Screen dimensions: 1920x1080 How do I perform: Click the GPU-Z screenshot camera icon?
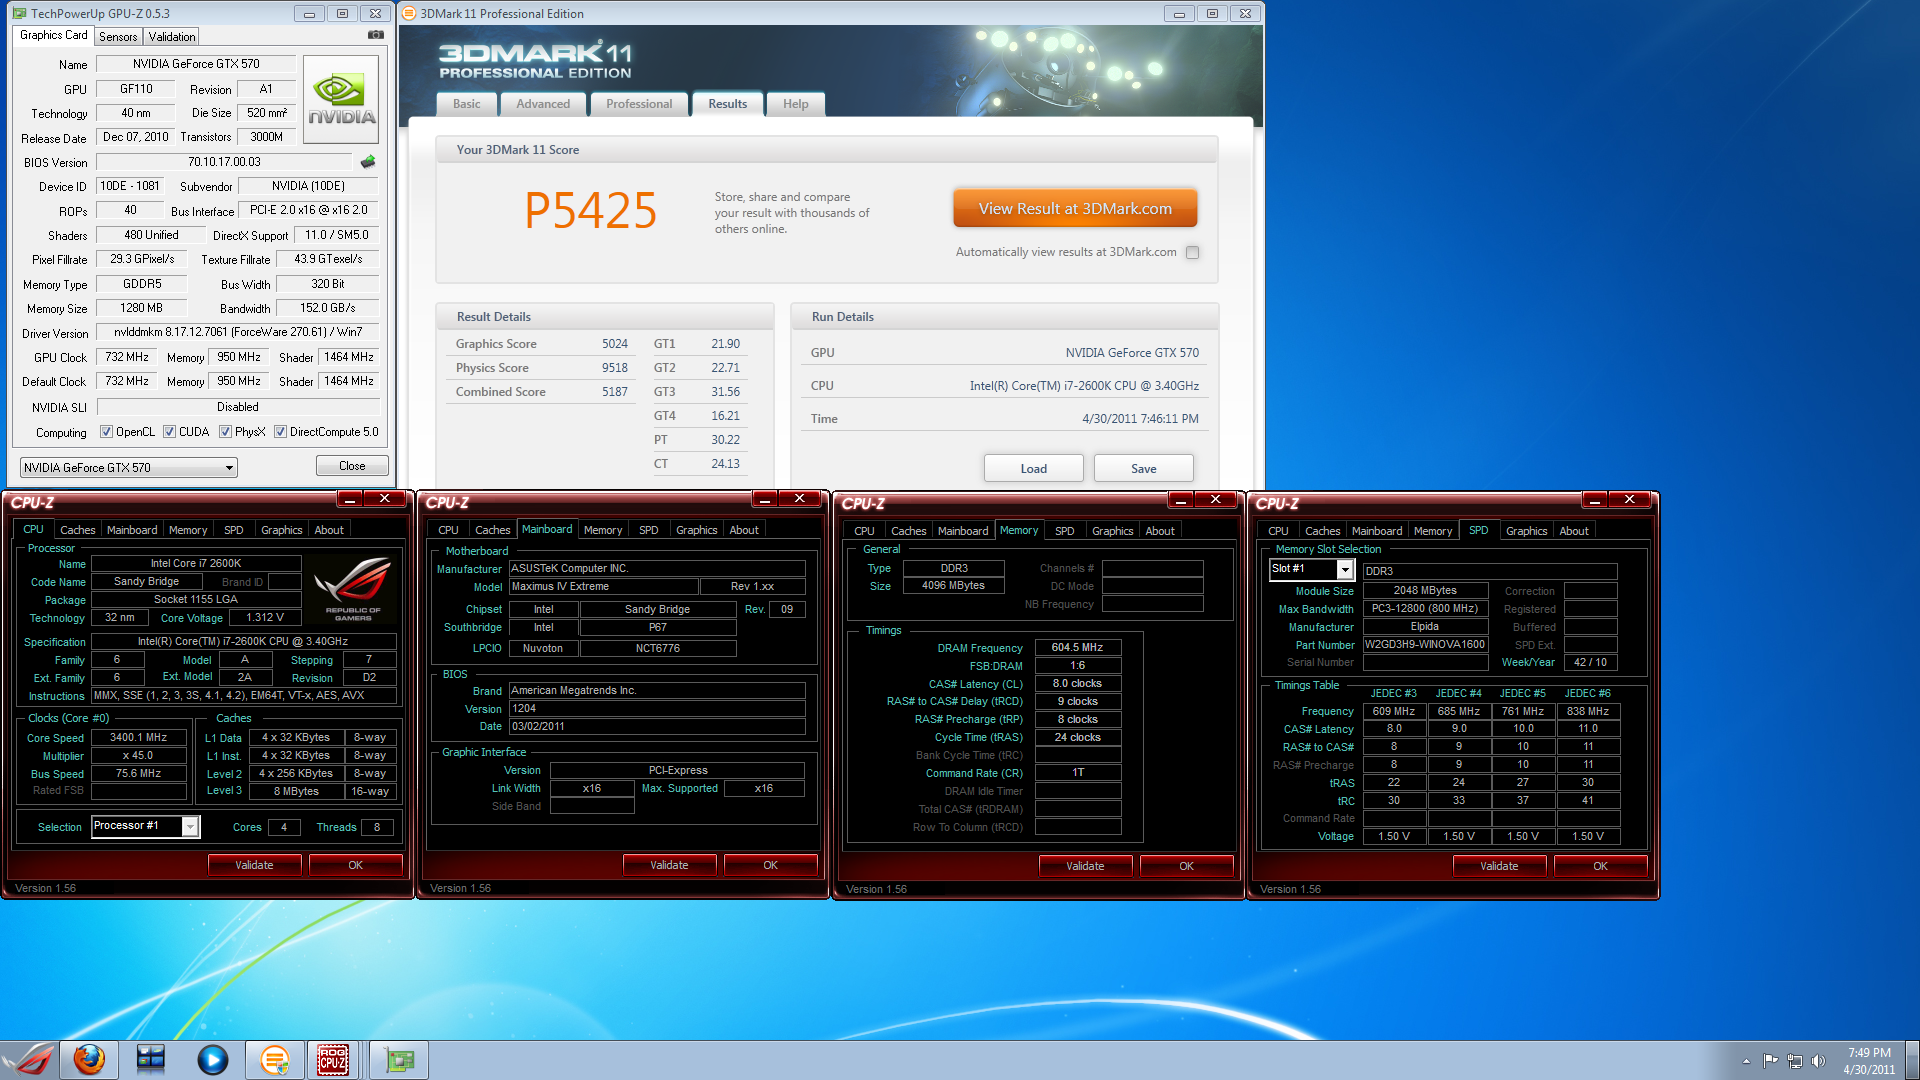tap(376, 35)
